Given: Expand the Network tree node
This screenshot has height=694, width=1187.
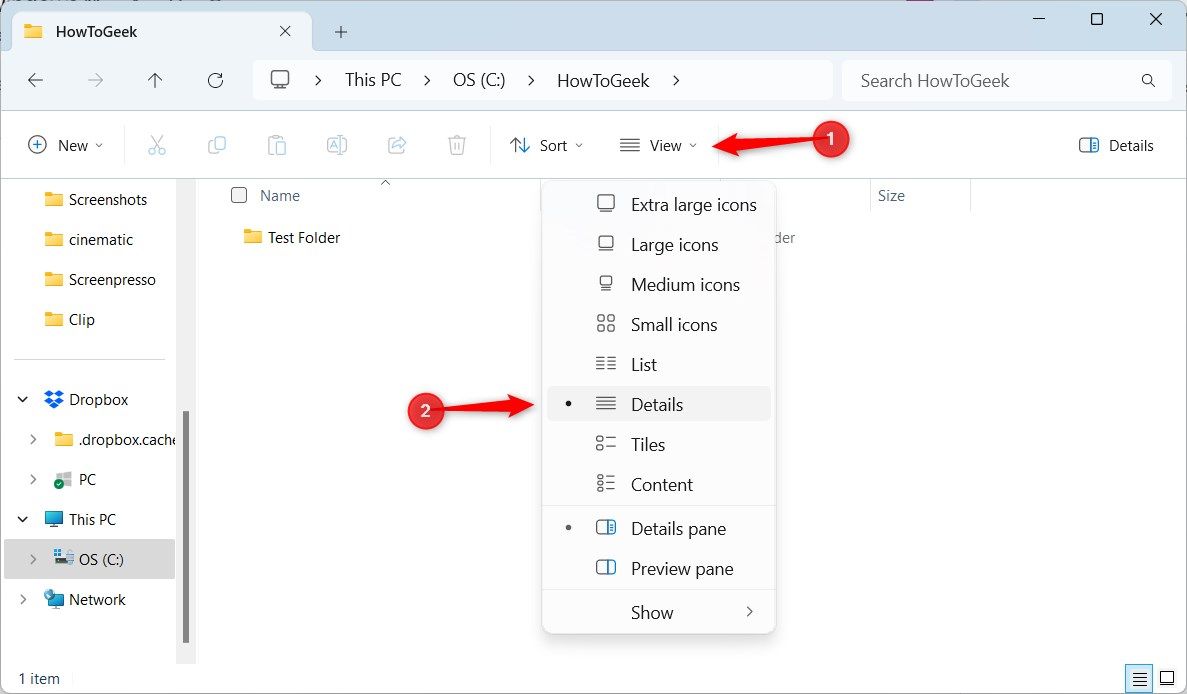Looking at the screenshot, I should [x=23, y=599].
